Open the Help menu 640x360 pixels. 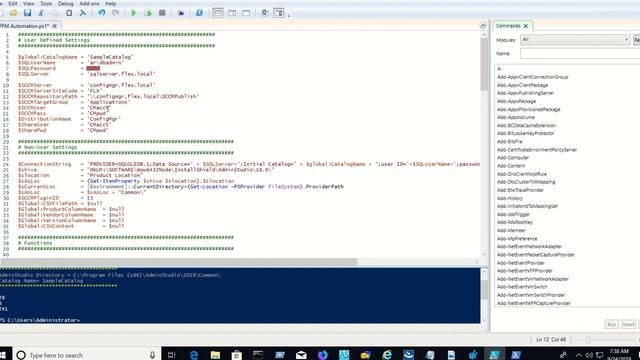click(110, 4)
